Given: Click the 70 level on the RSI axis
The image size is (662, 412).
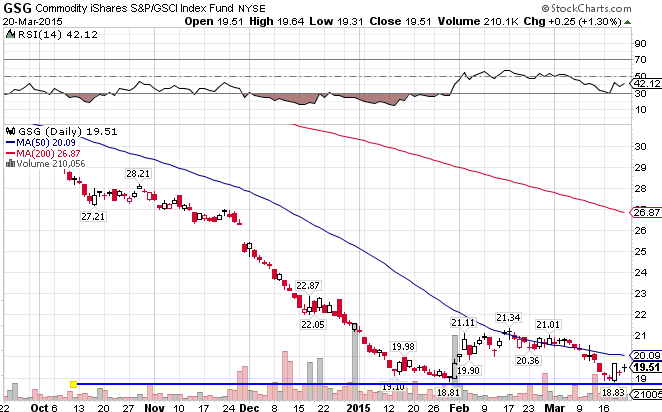Looking at the screenshot, I should click(640, 60).
